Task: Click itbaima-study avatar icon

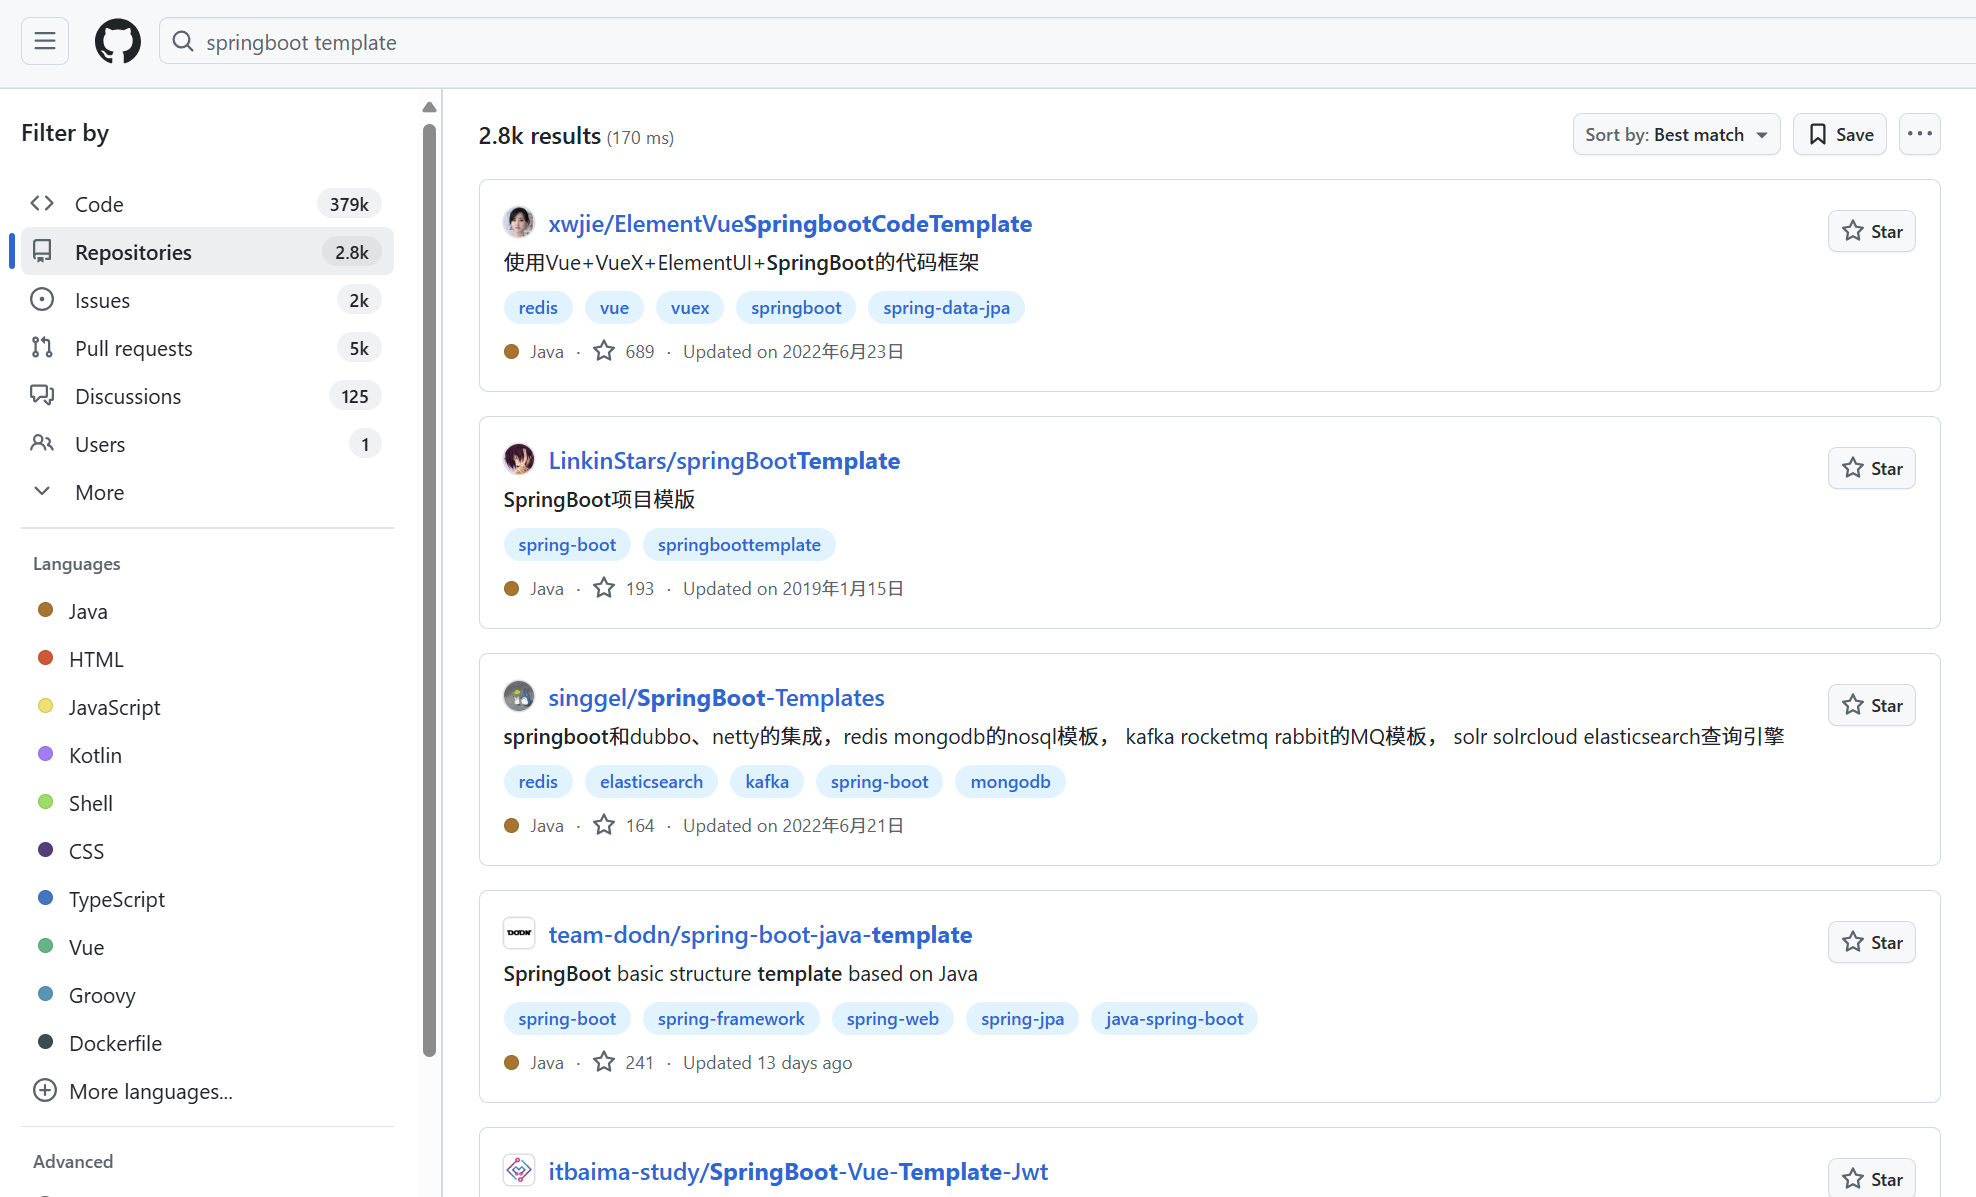Action: (519, 1170)
